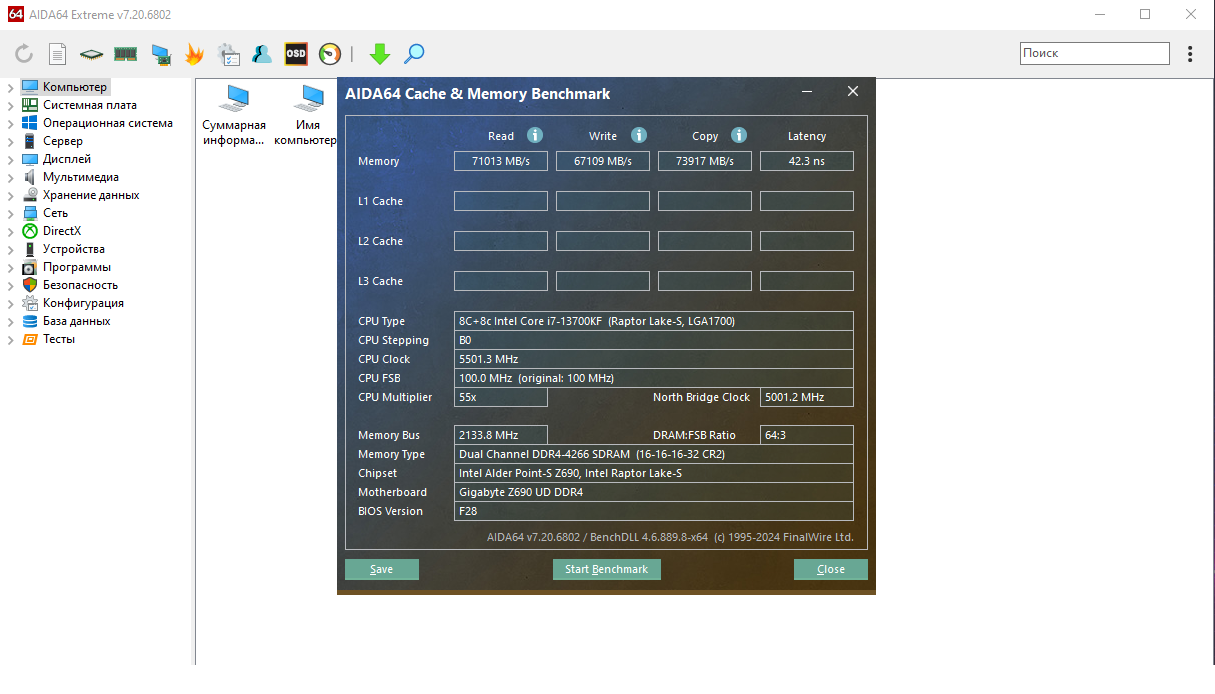Open the Имя компьютера icon
Viewport: 1215px width, 694px height.
(x=308, y=115)
